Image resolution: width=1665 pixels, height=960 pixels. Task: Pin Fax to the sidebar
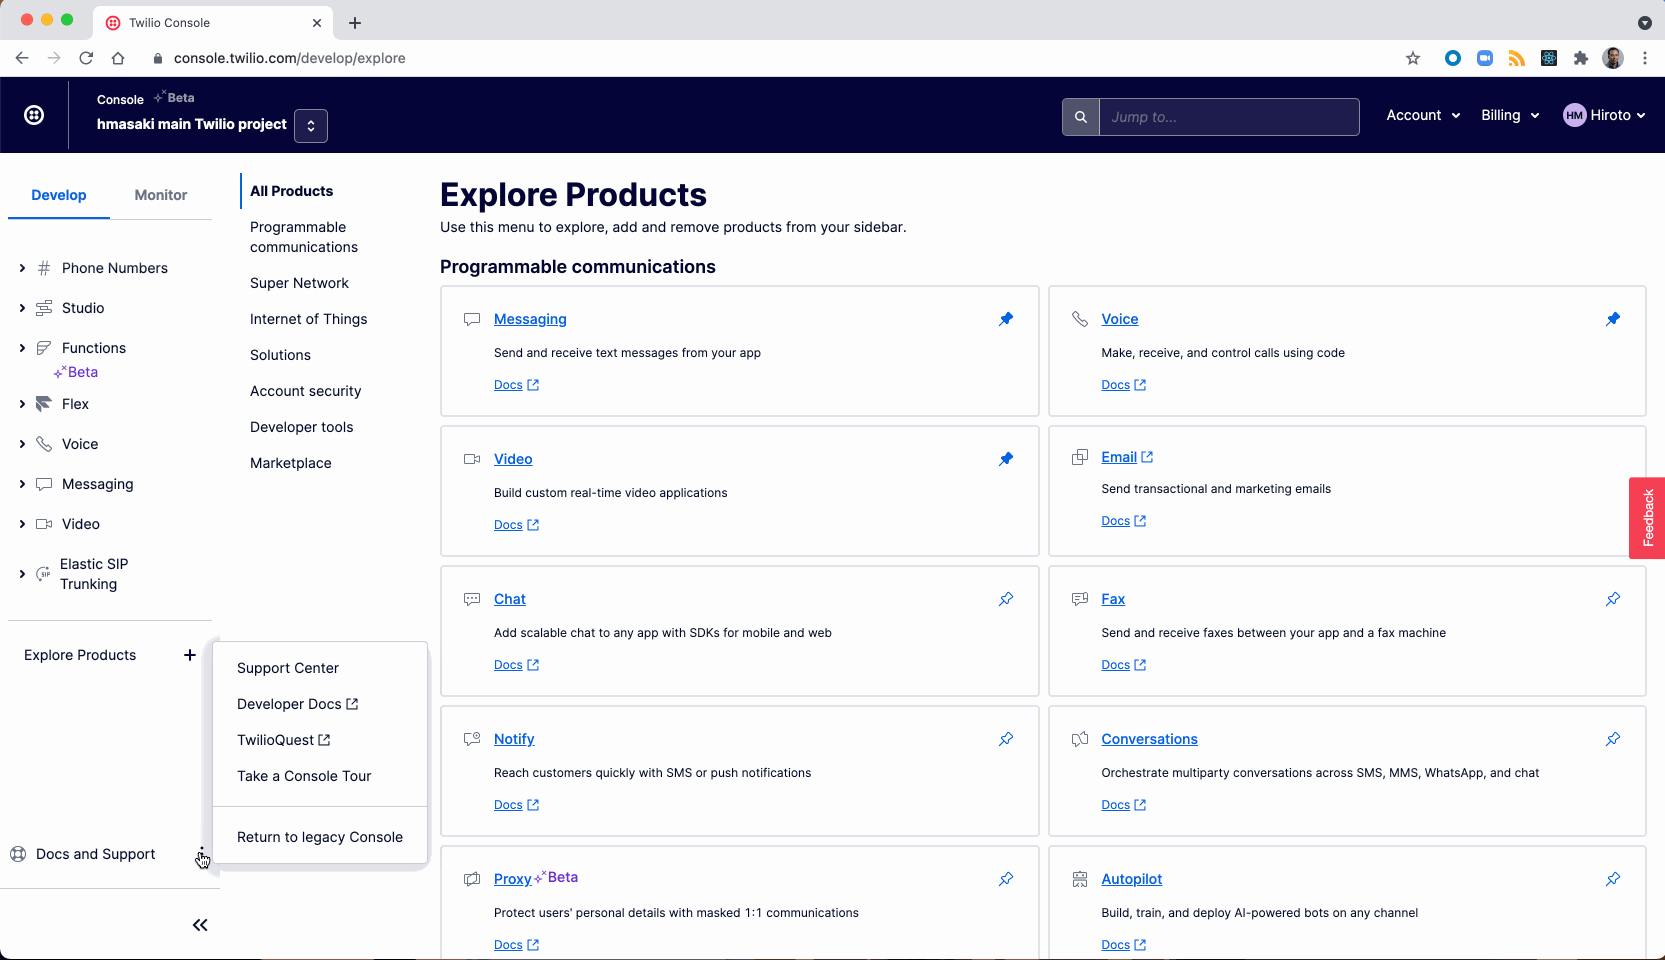tap(1613, 599)
